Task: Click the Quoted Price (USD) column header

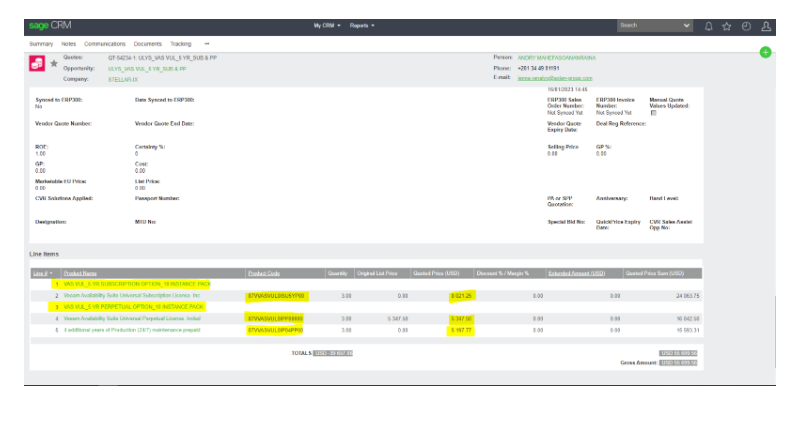Action: pyautogui.click(x=436, y=273)
